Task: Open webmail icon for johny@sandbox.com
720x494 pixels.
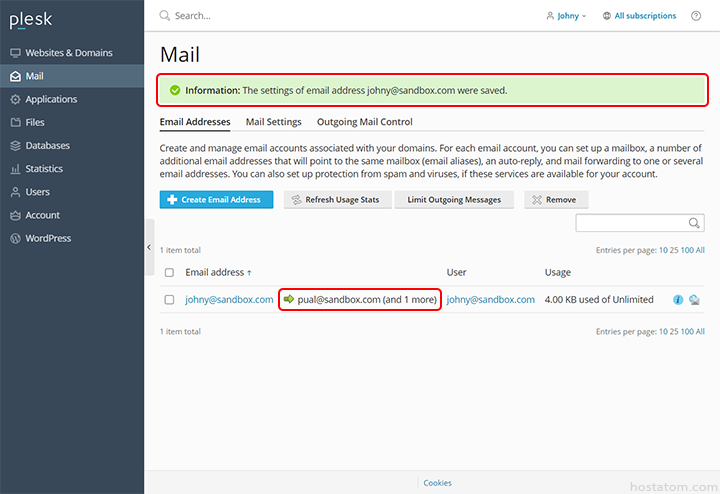Action: (694, 300)
